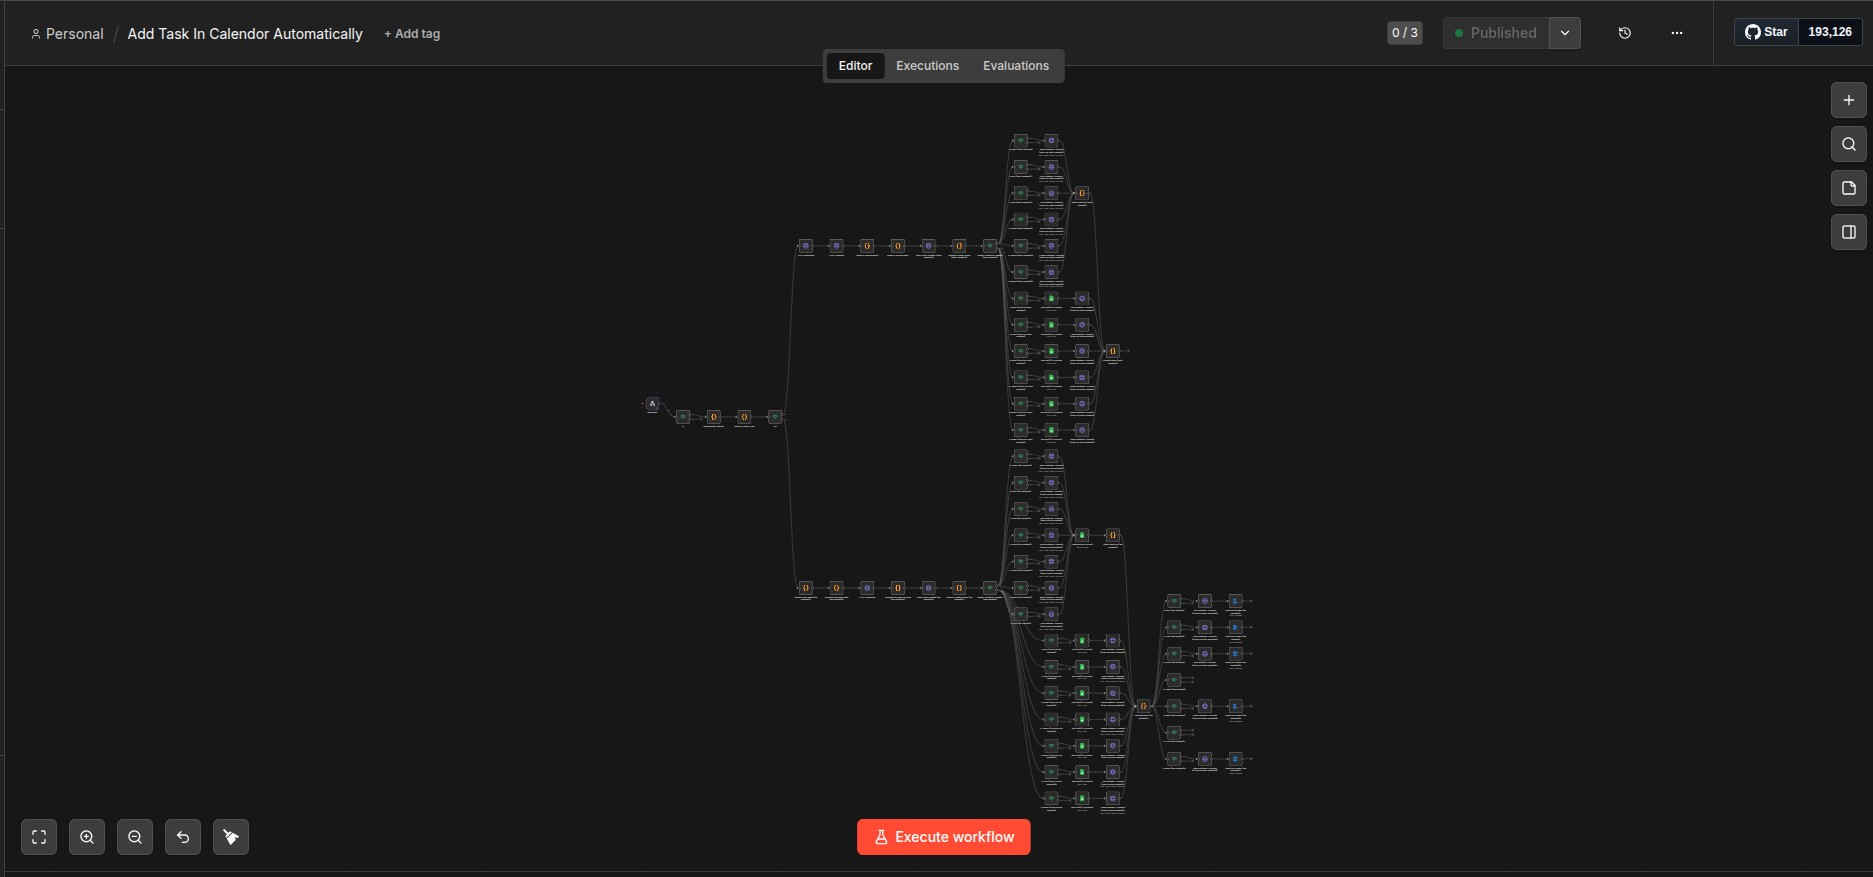Viewport: 1873px width, 877px height.
Task: Click the fit-to-view canvas icon
Action: point(39,837)
